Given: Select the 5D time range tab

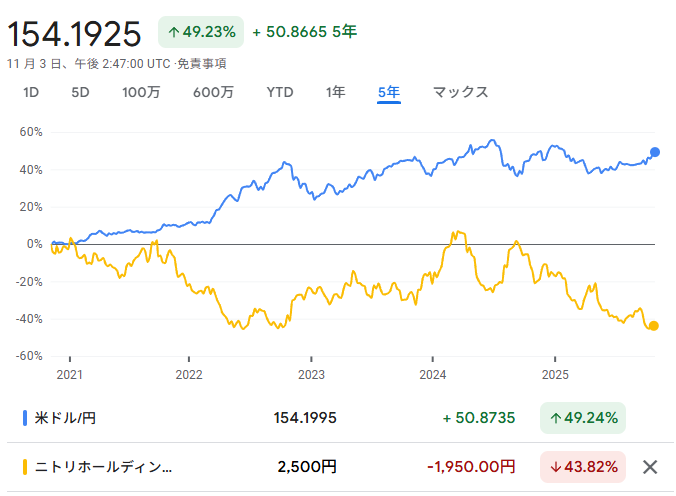Looking at the screenshot, I should [80, 92].
